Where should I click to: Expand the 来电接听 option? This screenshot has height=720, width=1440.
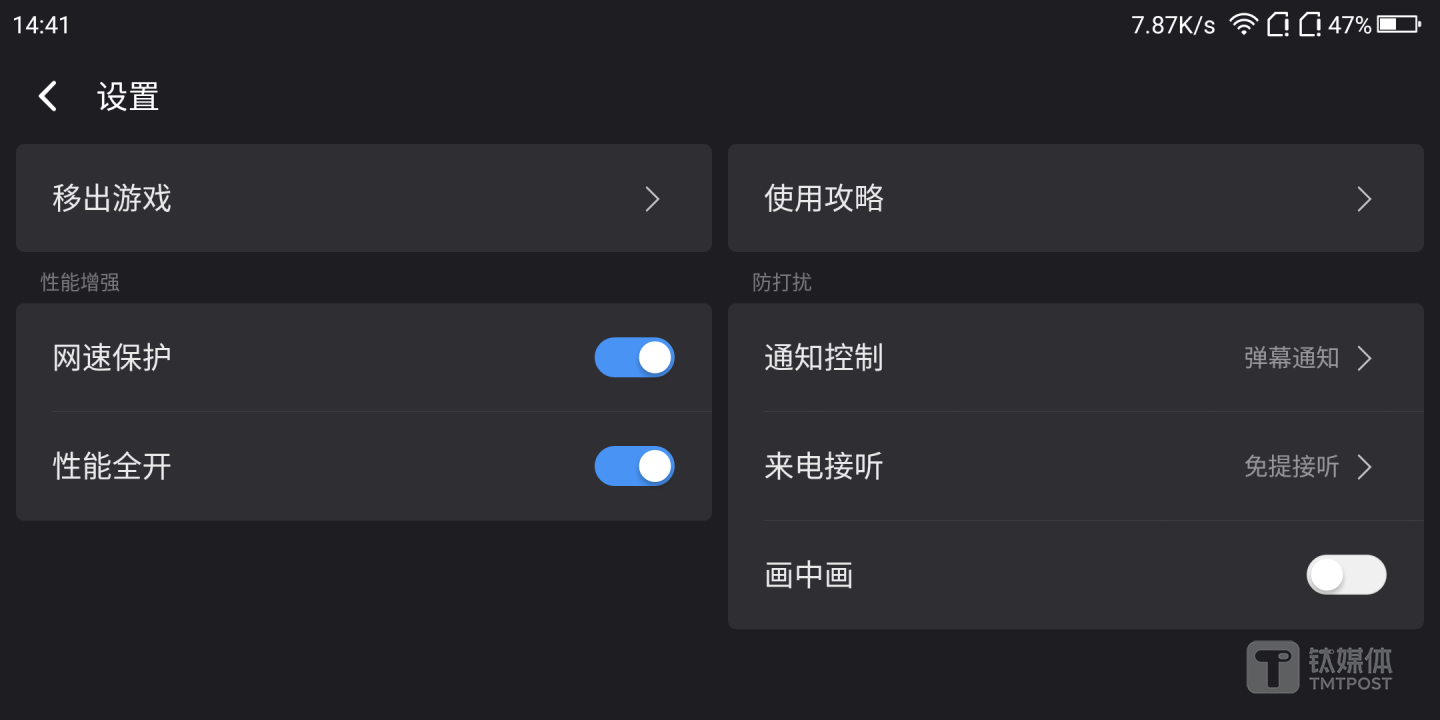tap(1364, 466)
